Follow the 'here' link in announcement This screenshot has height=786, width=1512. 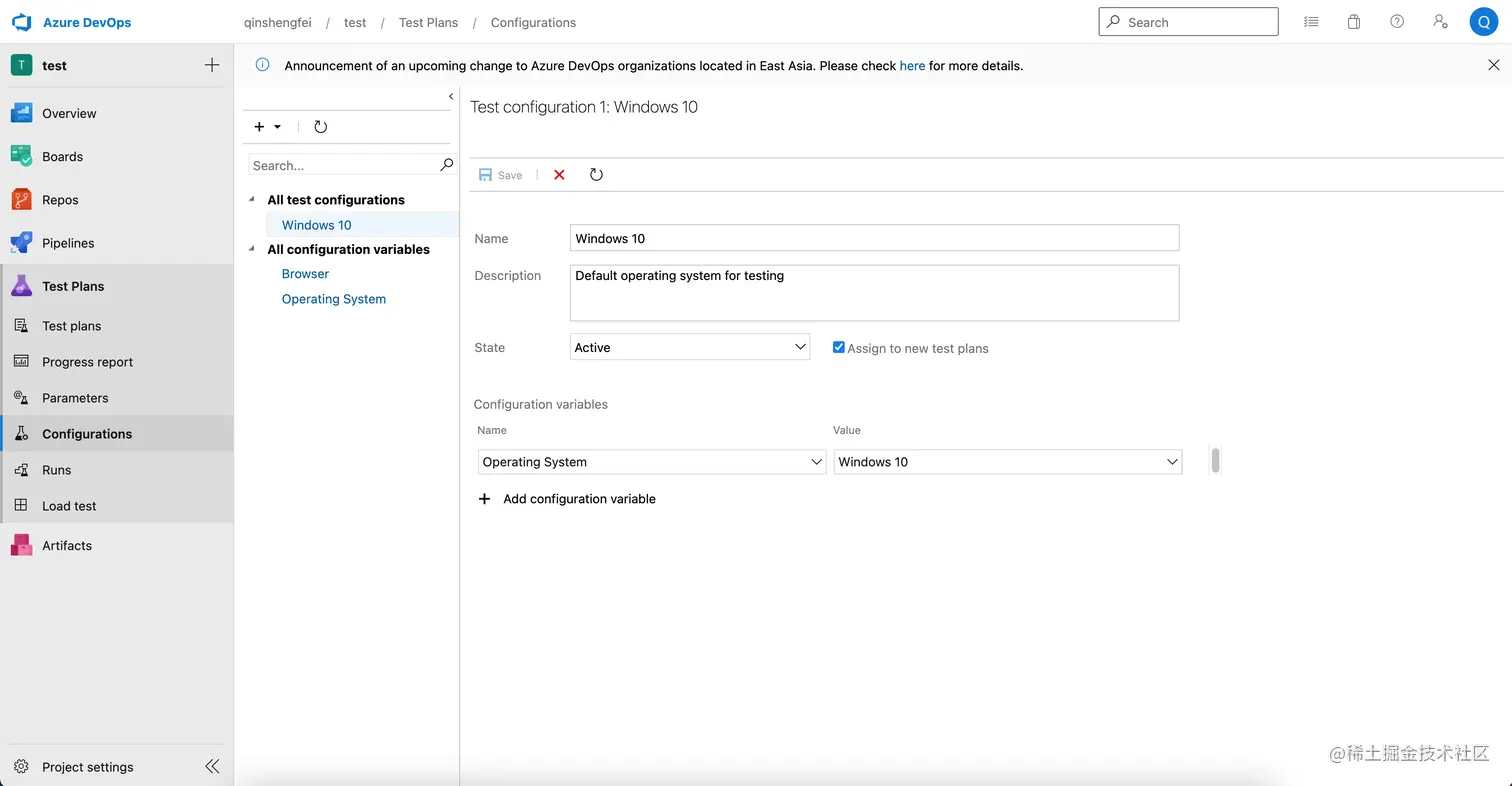912,66
